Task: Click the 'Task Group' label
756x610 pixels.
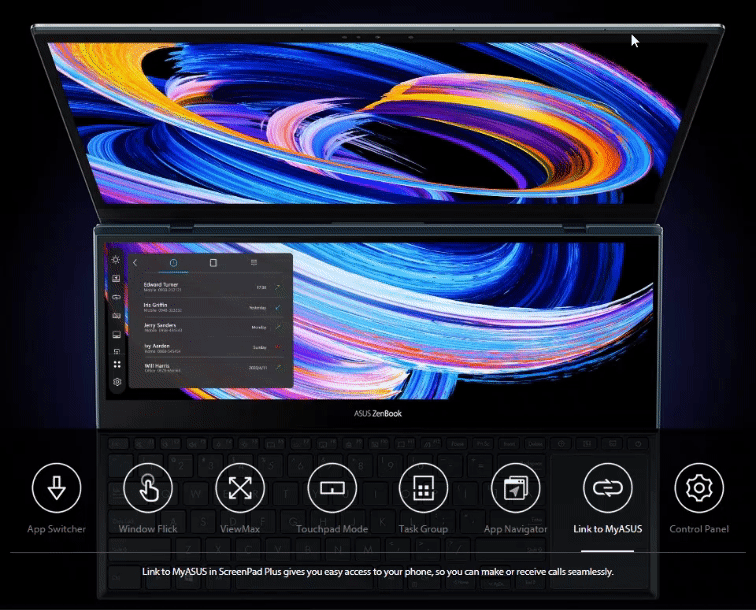Action: click(x=423, y=529)
